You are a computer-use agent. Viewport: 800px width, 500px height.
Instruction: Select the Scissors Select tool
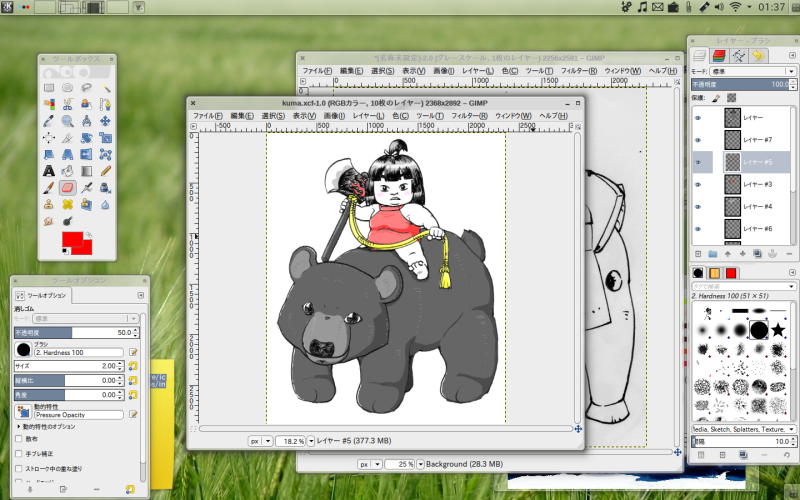pos(67,104)
